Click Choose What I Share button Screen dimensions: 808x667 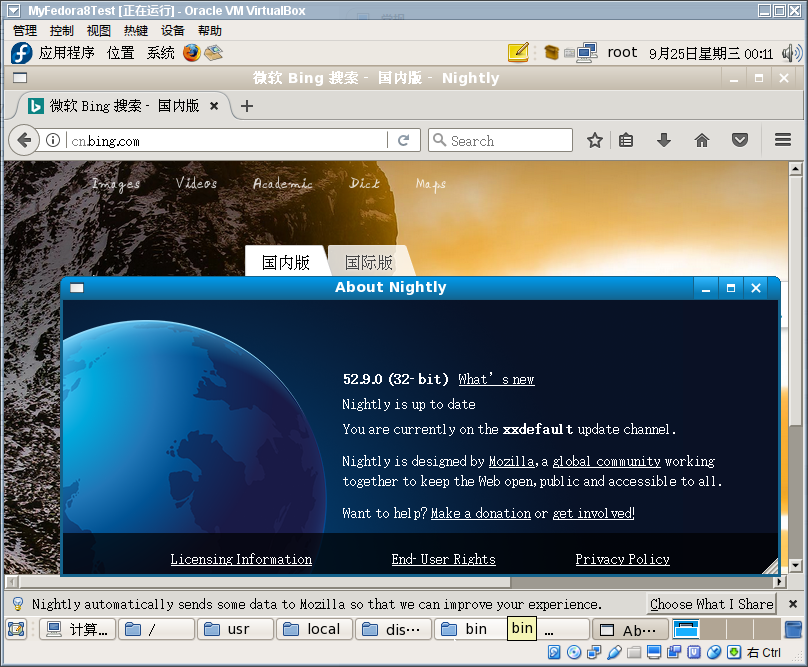(x=712, y=604)
